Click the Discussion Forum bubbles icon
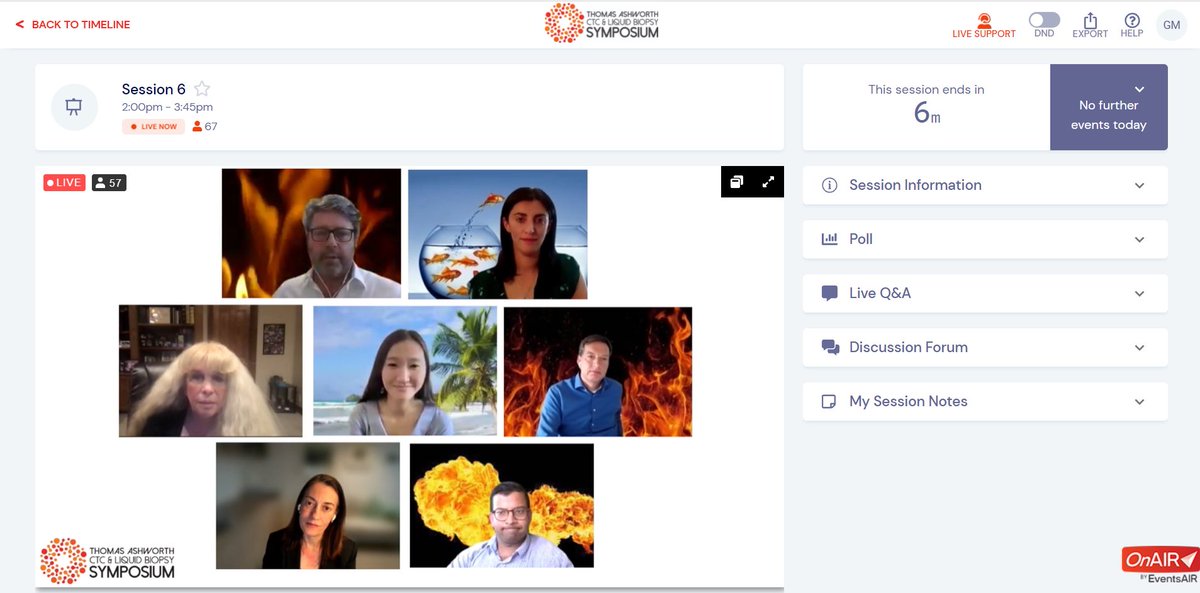1200x593 pixels. 830,347
